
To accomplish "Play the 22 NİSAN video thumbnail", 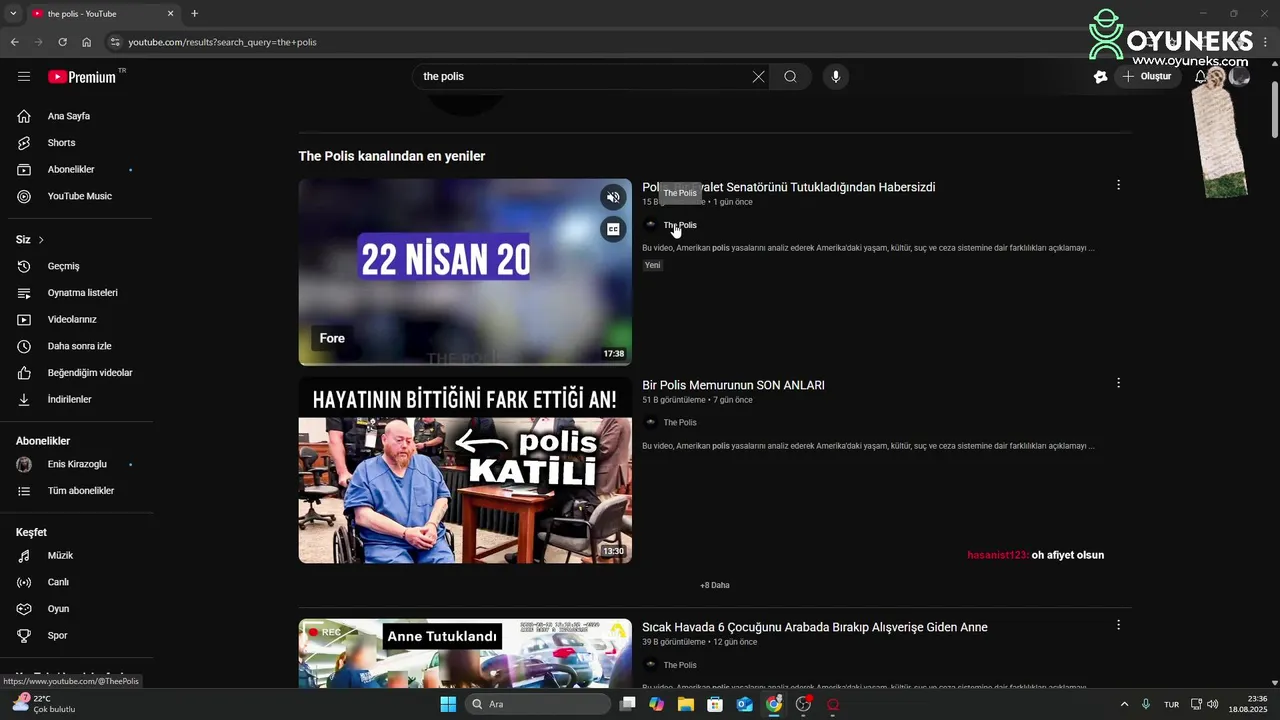I will click(465, 272).
